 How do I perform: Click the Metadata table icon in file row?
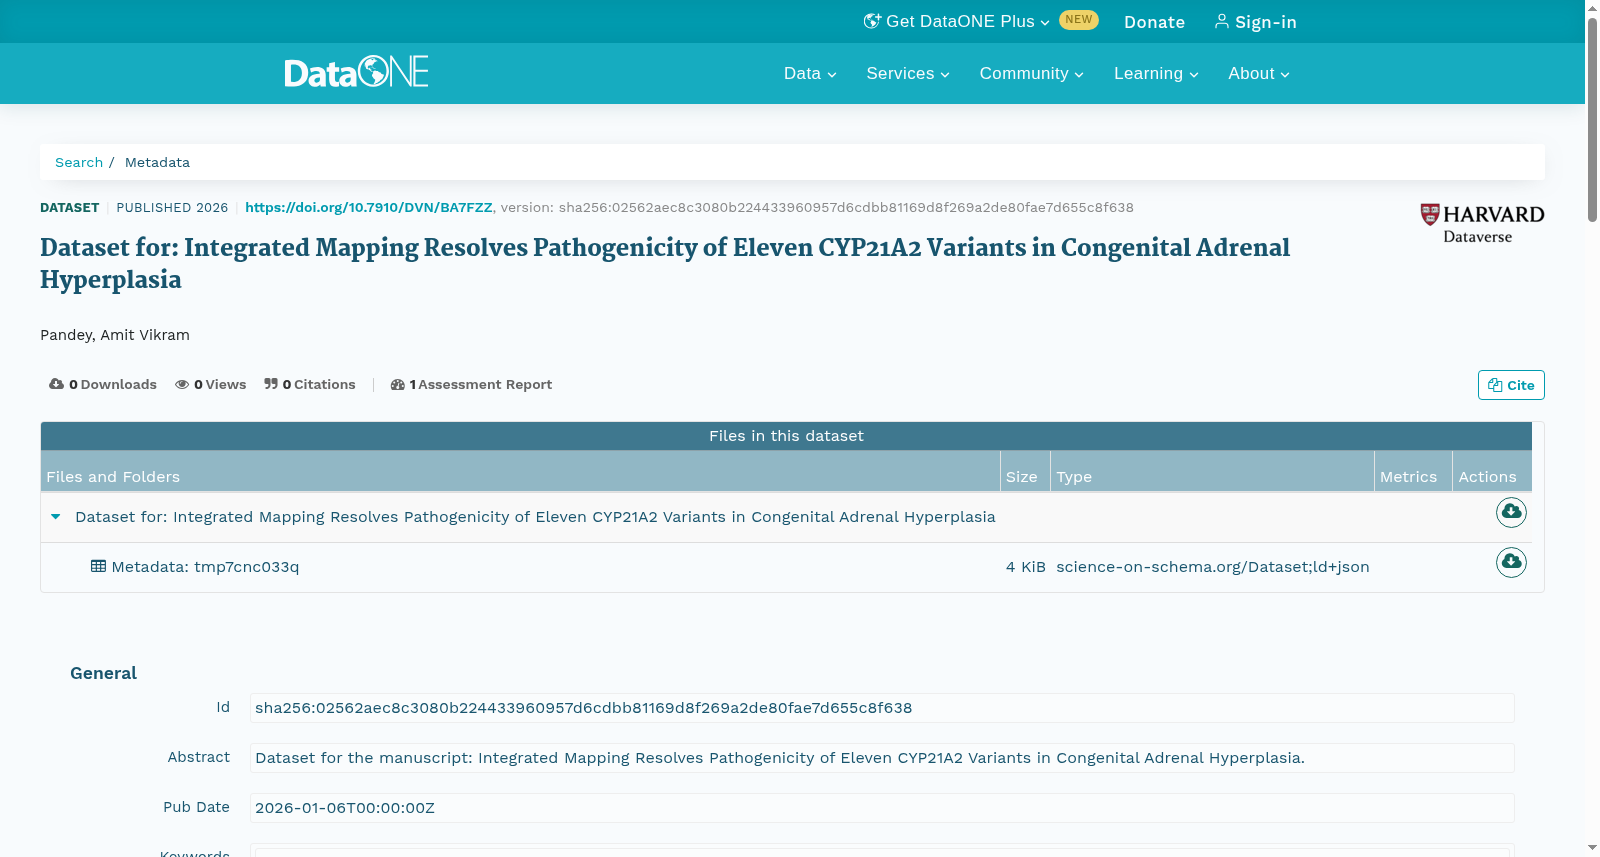pyautogui.click(x=98, y=566)
